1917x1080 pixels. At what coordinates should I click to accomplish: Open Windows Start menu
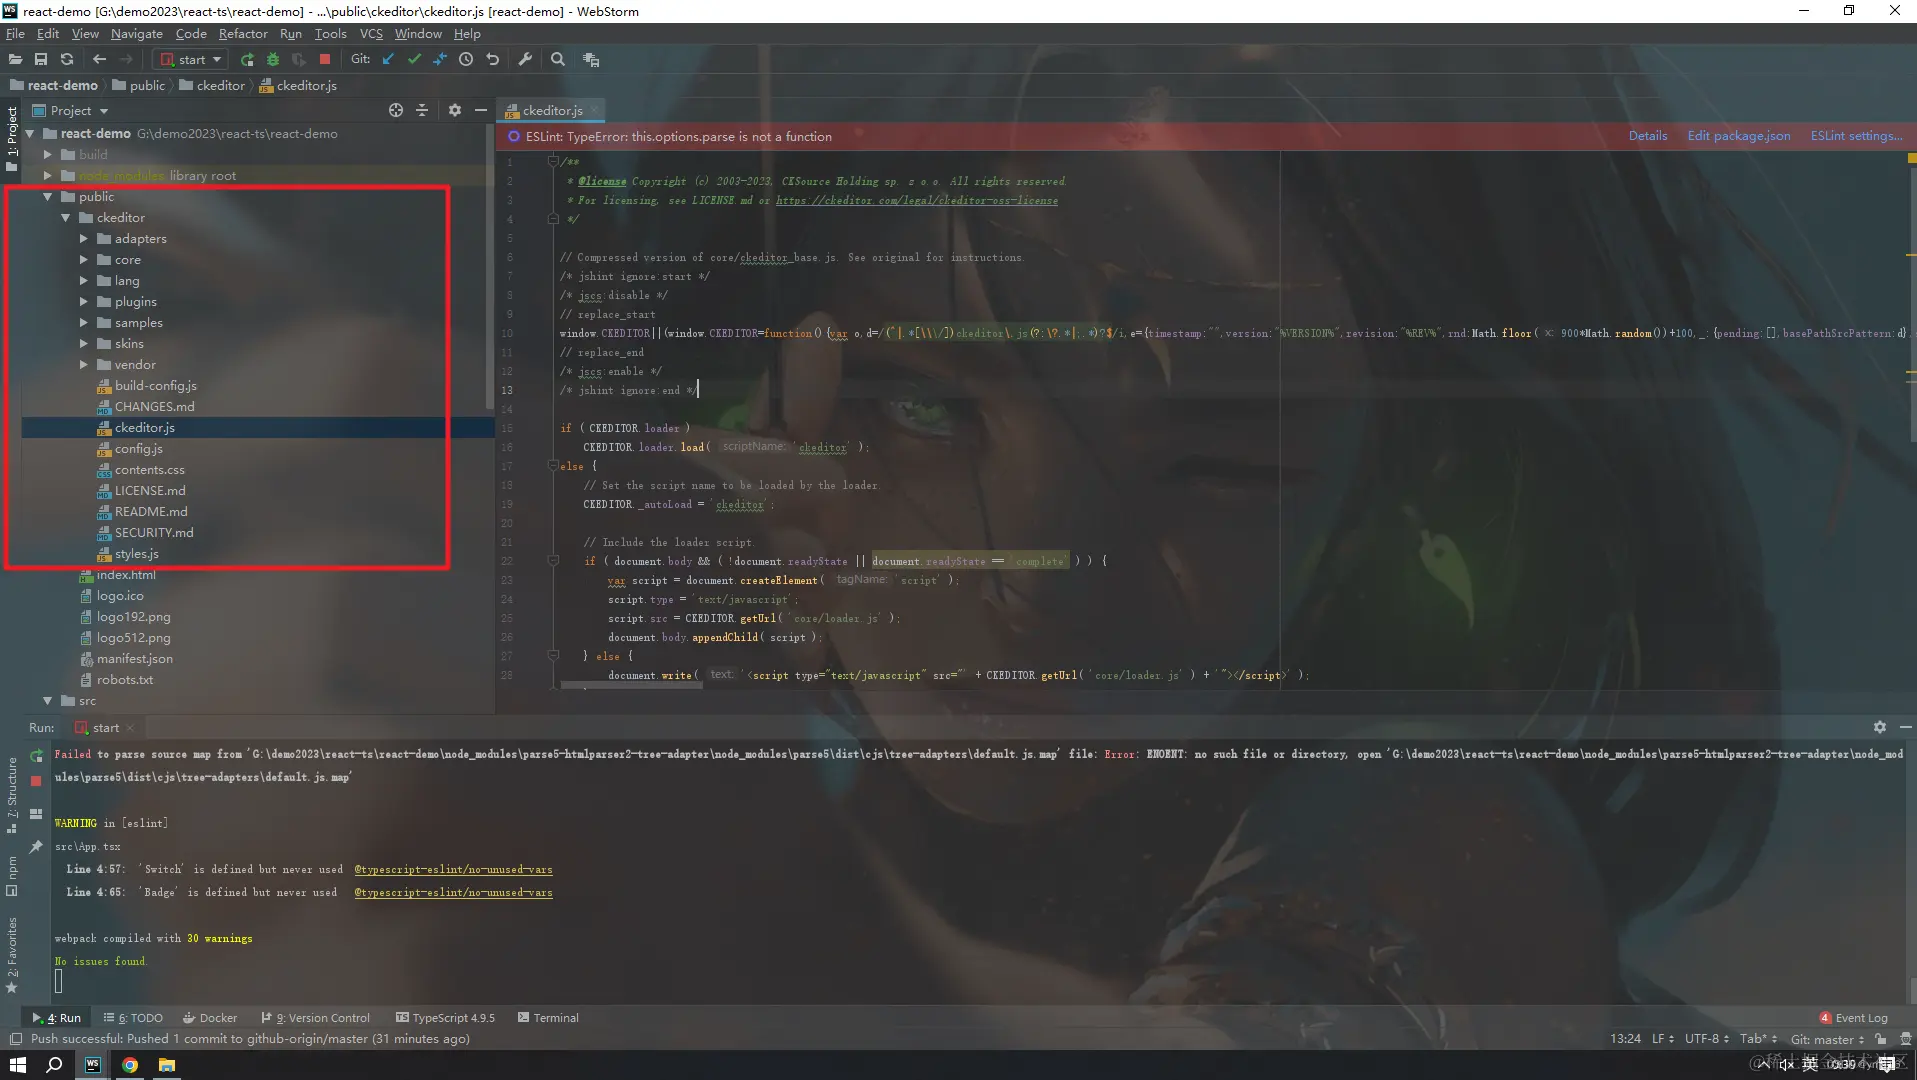[18, 1065]
